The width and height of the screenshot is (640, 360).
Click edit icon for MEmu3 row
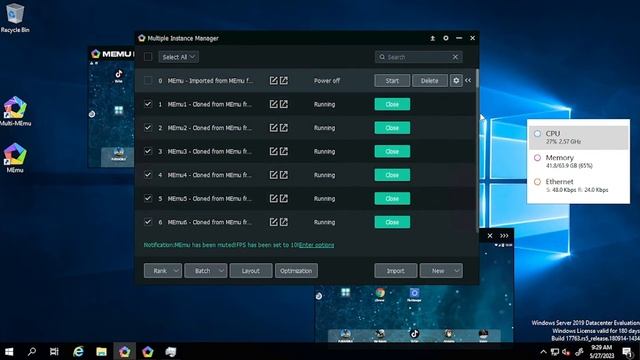point(273,151)
